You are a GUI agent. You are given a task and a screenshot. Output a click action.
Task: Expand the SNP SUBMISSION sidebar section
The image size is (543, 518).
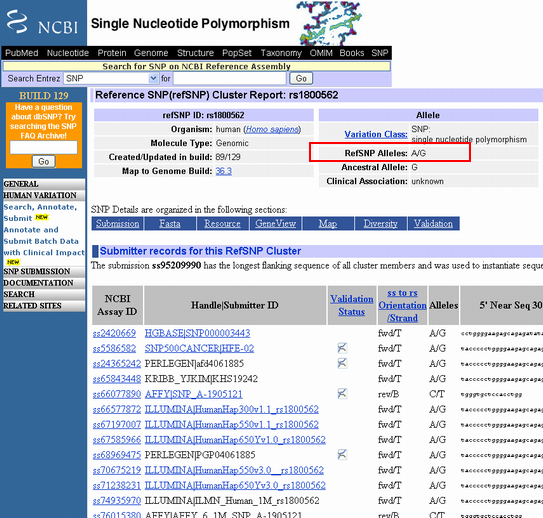tap(44, 271)
